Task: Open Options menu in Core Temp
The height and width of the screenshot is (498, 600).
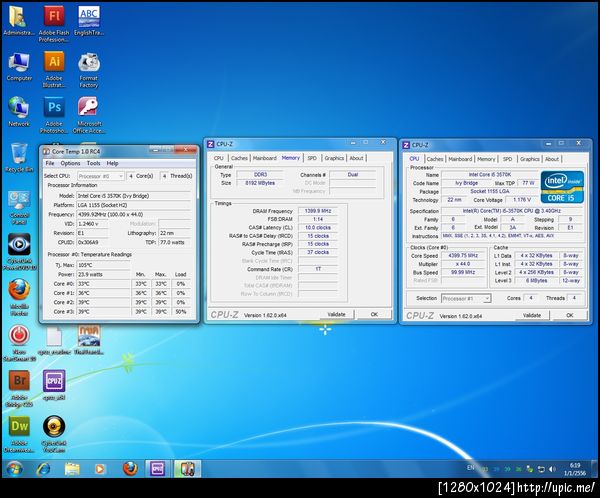Action: point(70,163)
